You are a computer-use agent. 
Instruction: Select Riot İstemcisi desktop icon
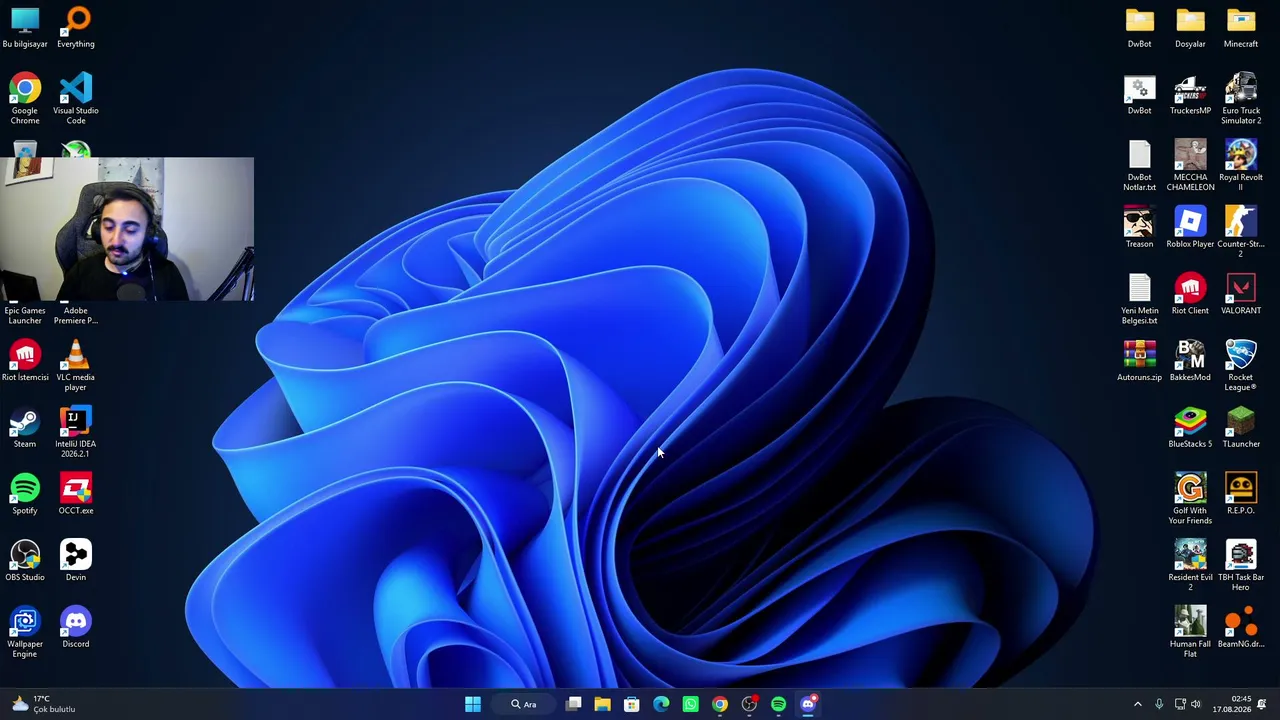click(x=25, y=360)
